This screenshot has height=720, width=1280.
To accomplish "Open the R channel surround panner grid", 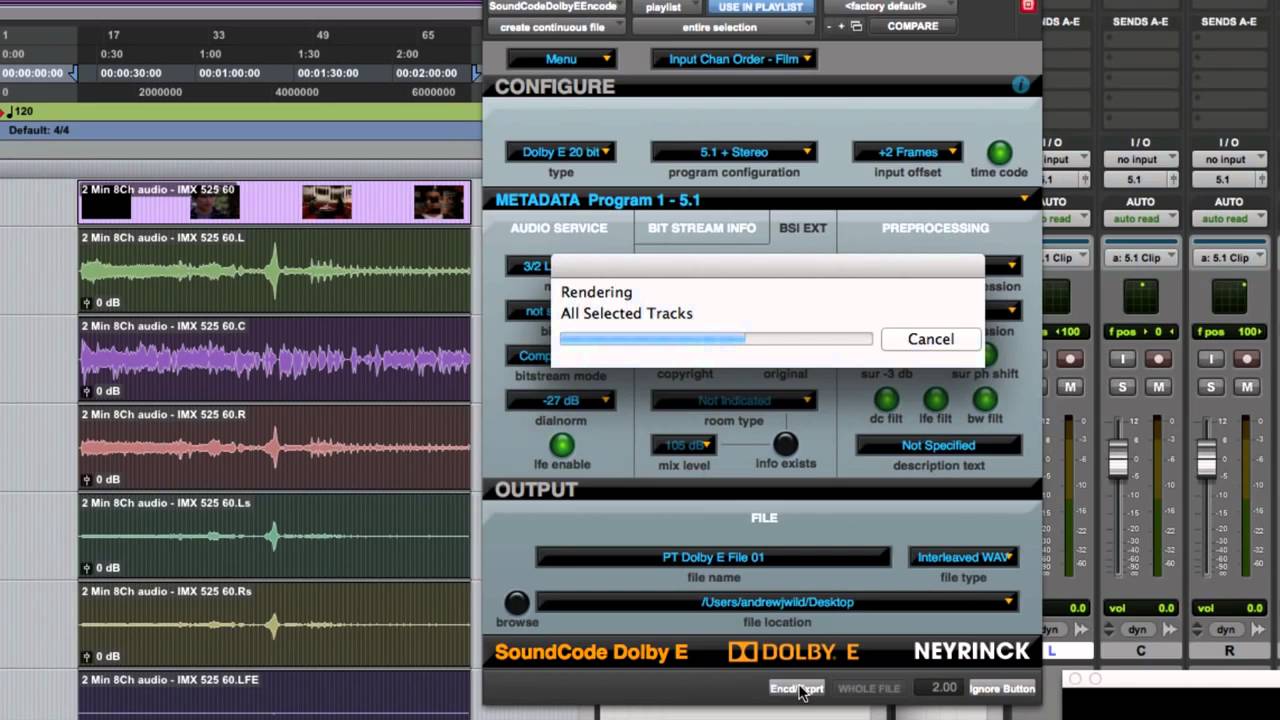I will click(x=1229, y=296).
